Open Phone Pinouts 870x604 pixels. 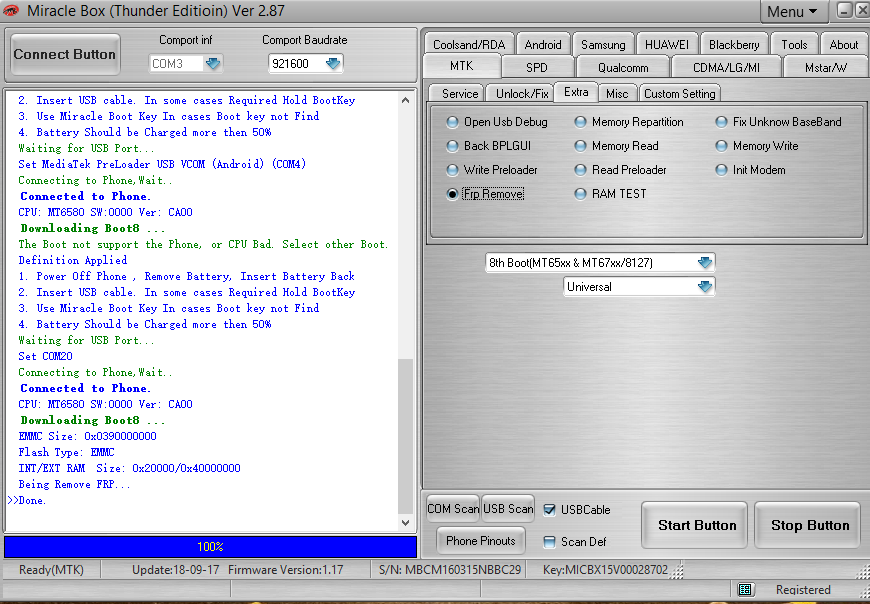pyautogui.click(x=480, y=541)
